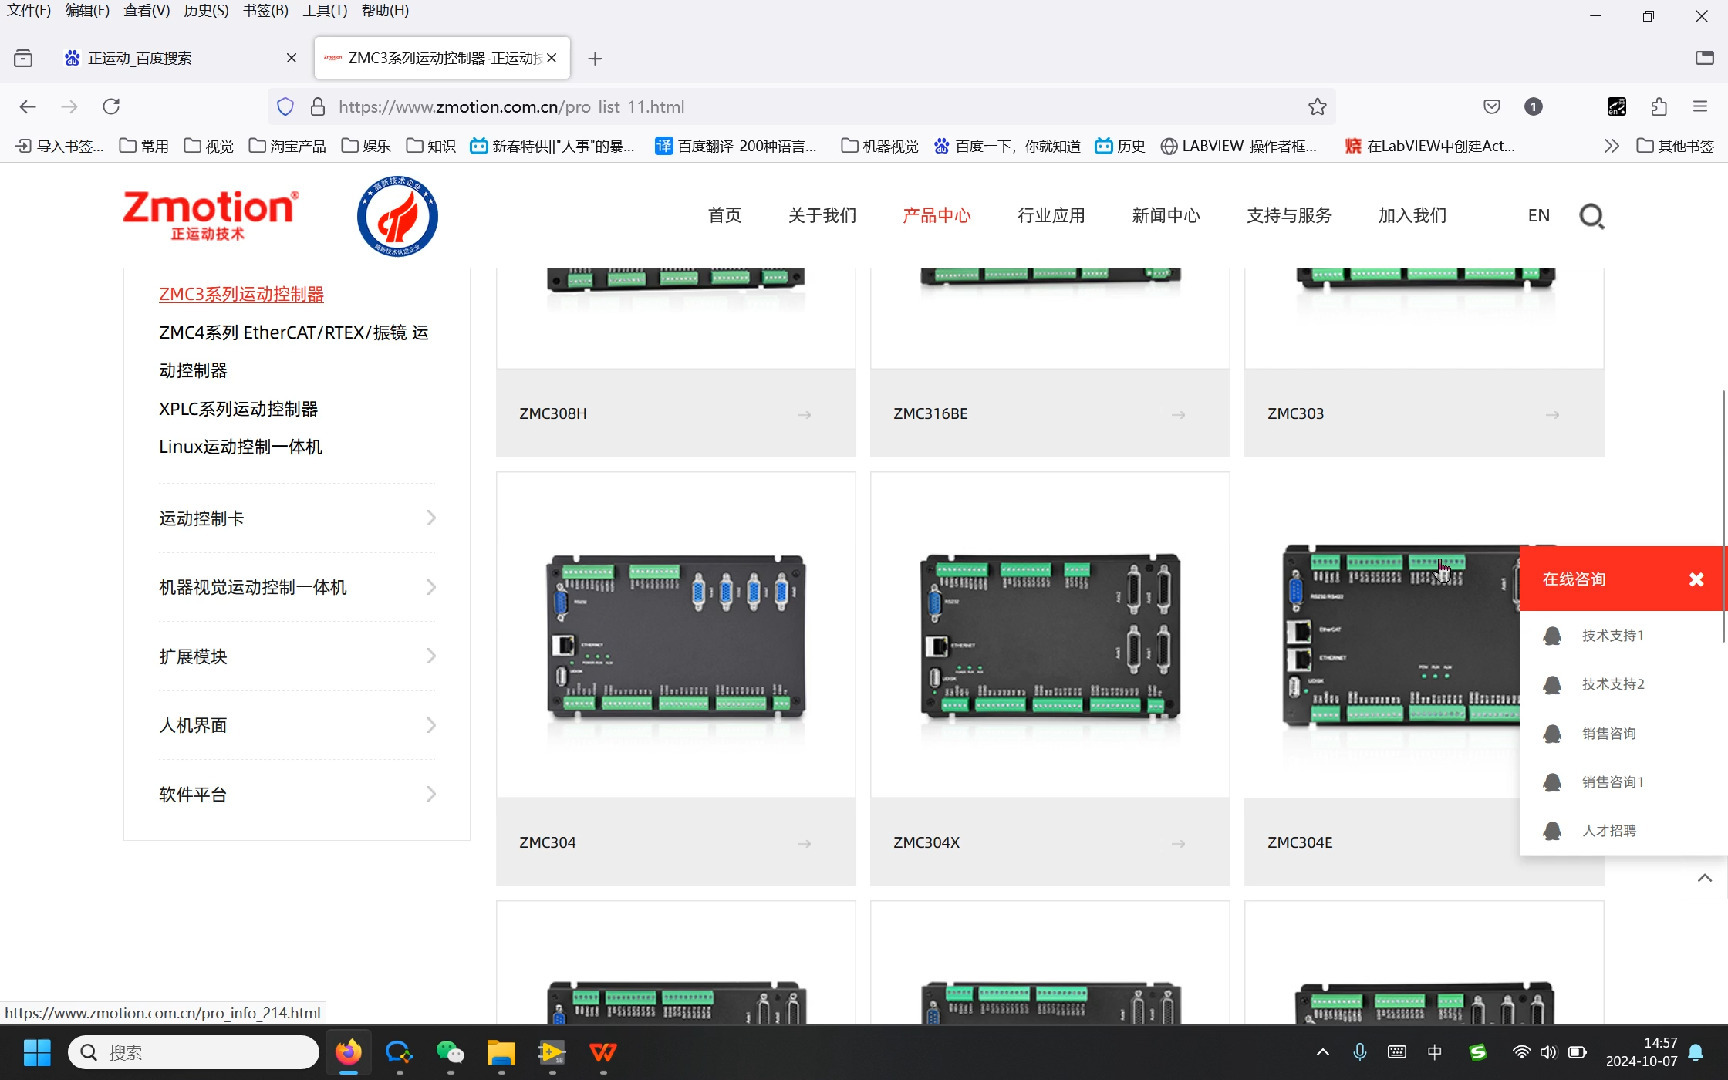Open the site search magnifier icon
1728x1080 pixels.
point(1591,216)
